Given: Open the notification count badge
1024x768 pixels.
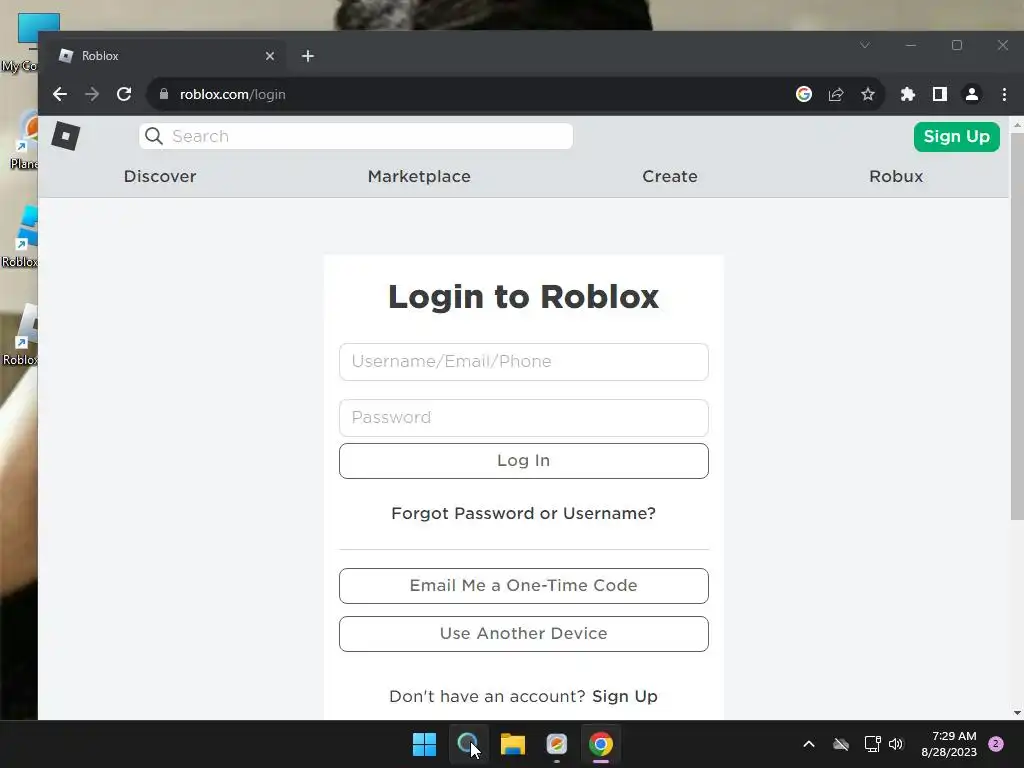Looking at the screenshot, I should (x=996, y=744).
